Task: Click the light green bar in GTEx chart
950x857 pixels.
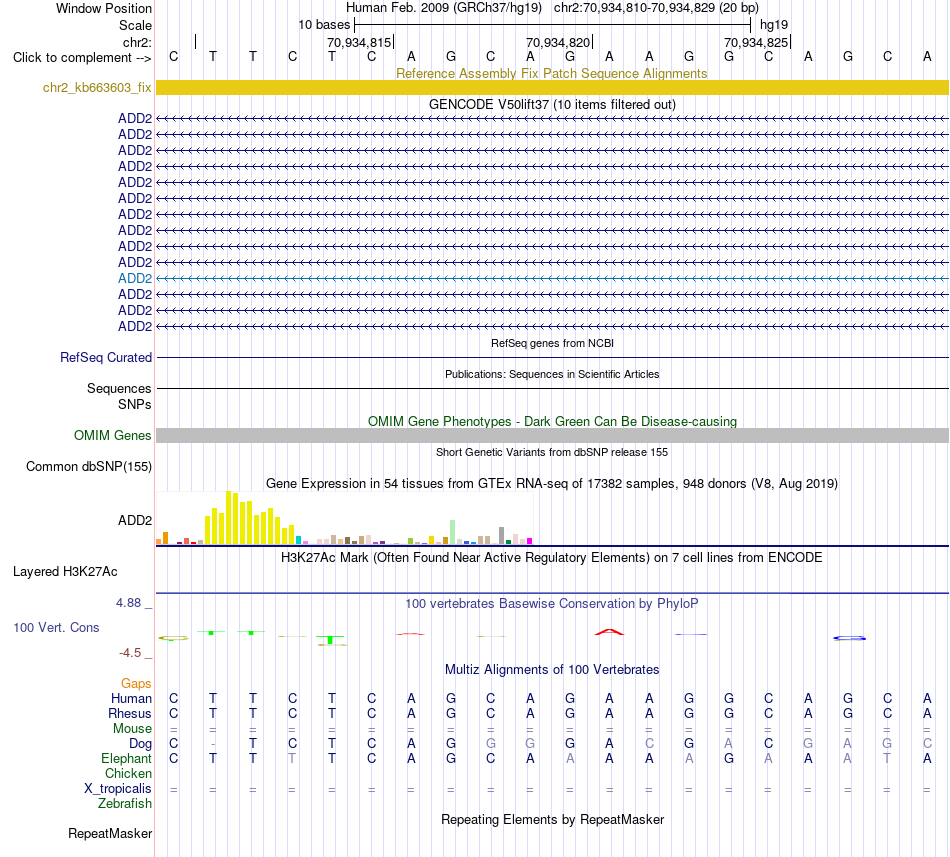Action: click(x=452, y=532)
